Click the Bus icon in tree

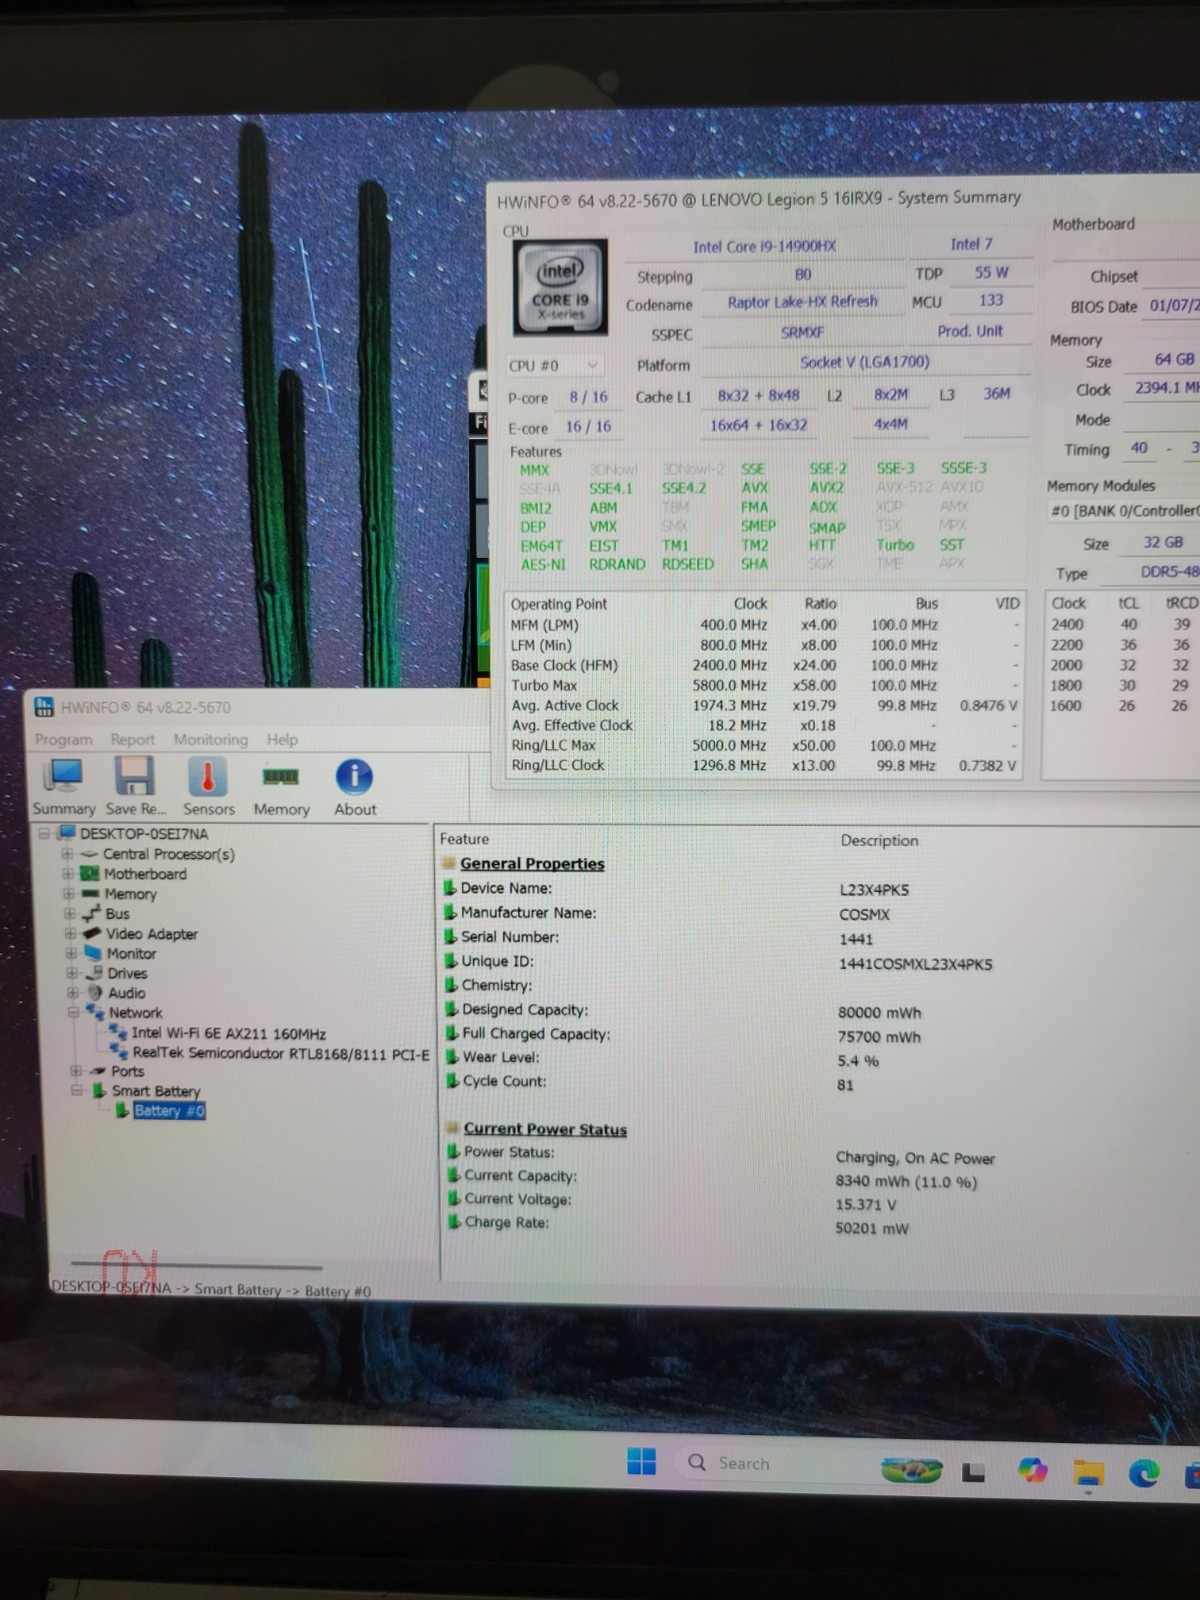coord(91,914)
